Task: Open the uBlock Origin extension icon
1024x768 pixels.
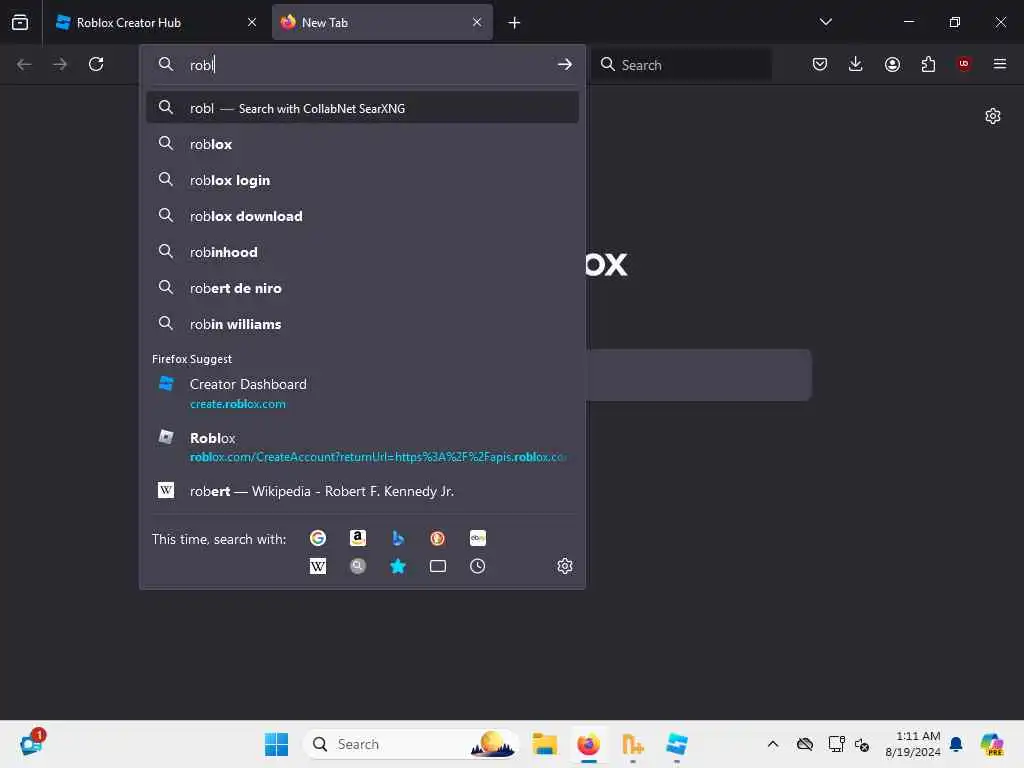Action: (964, 63)
